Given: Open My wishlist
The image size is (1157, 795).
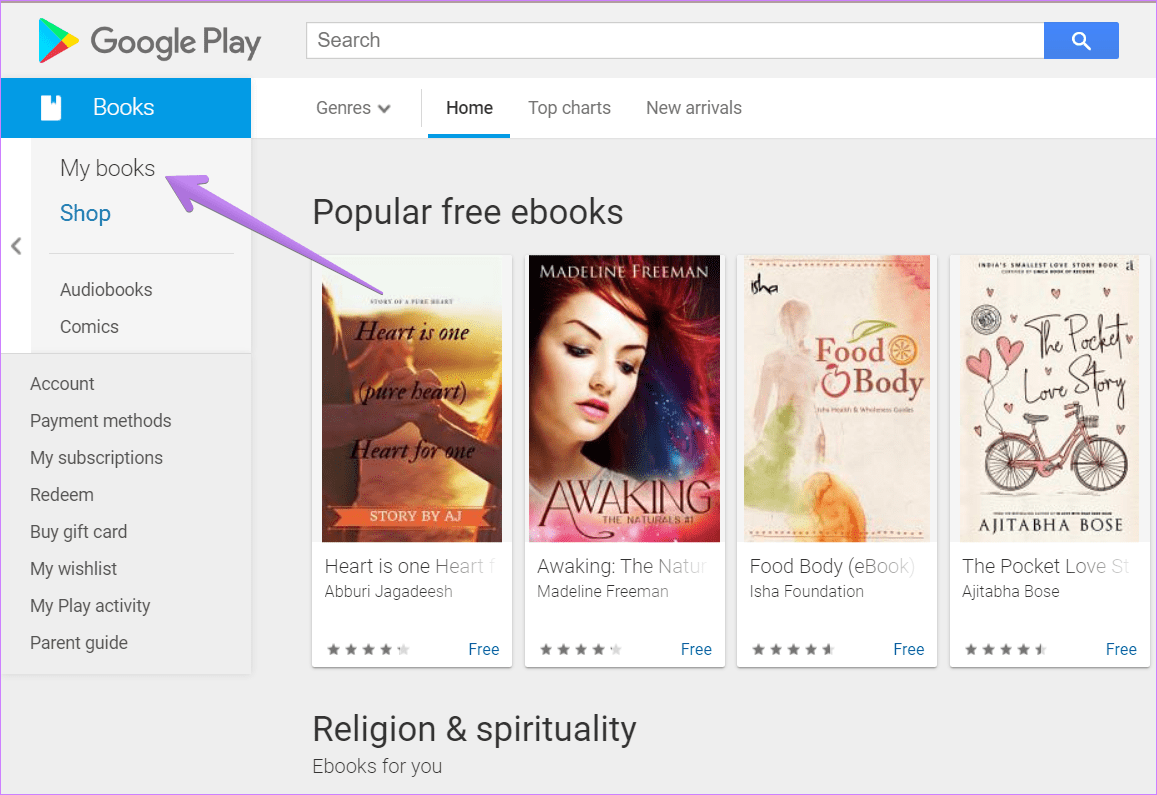Looking at the screenshot, I should (x=73, y=568).
